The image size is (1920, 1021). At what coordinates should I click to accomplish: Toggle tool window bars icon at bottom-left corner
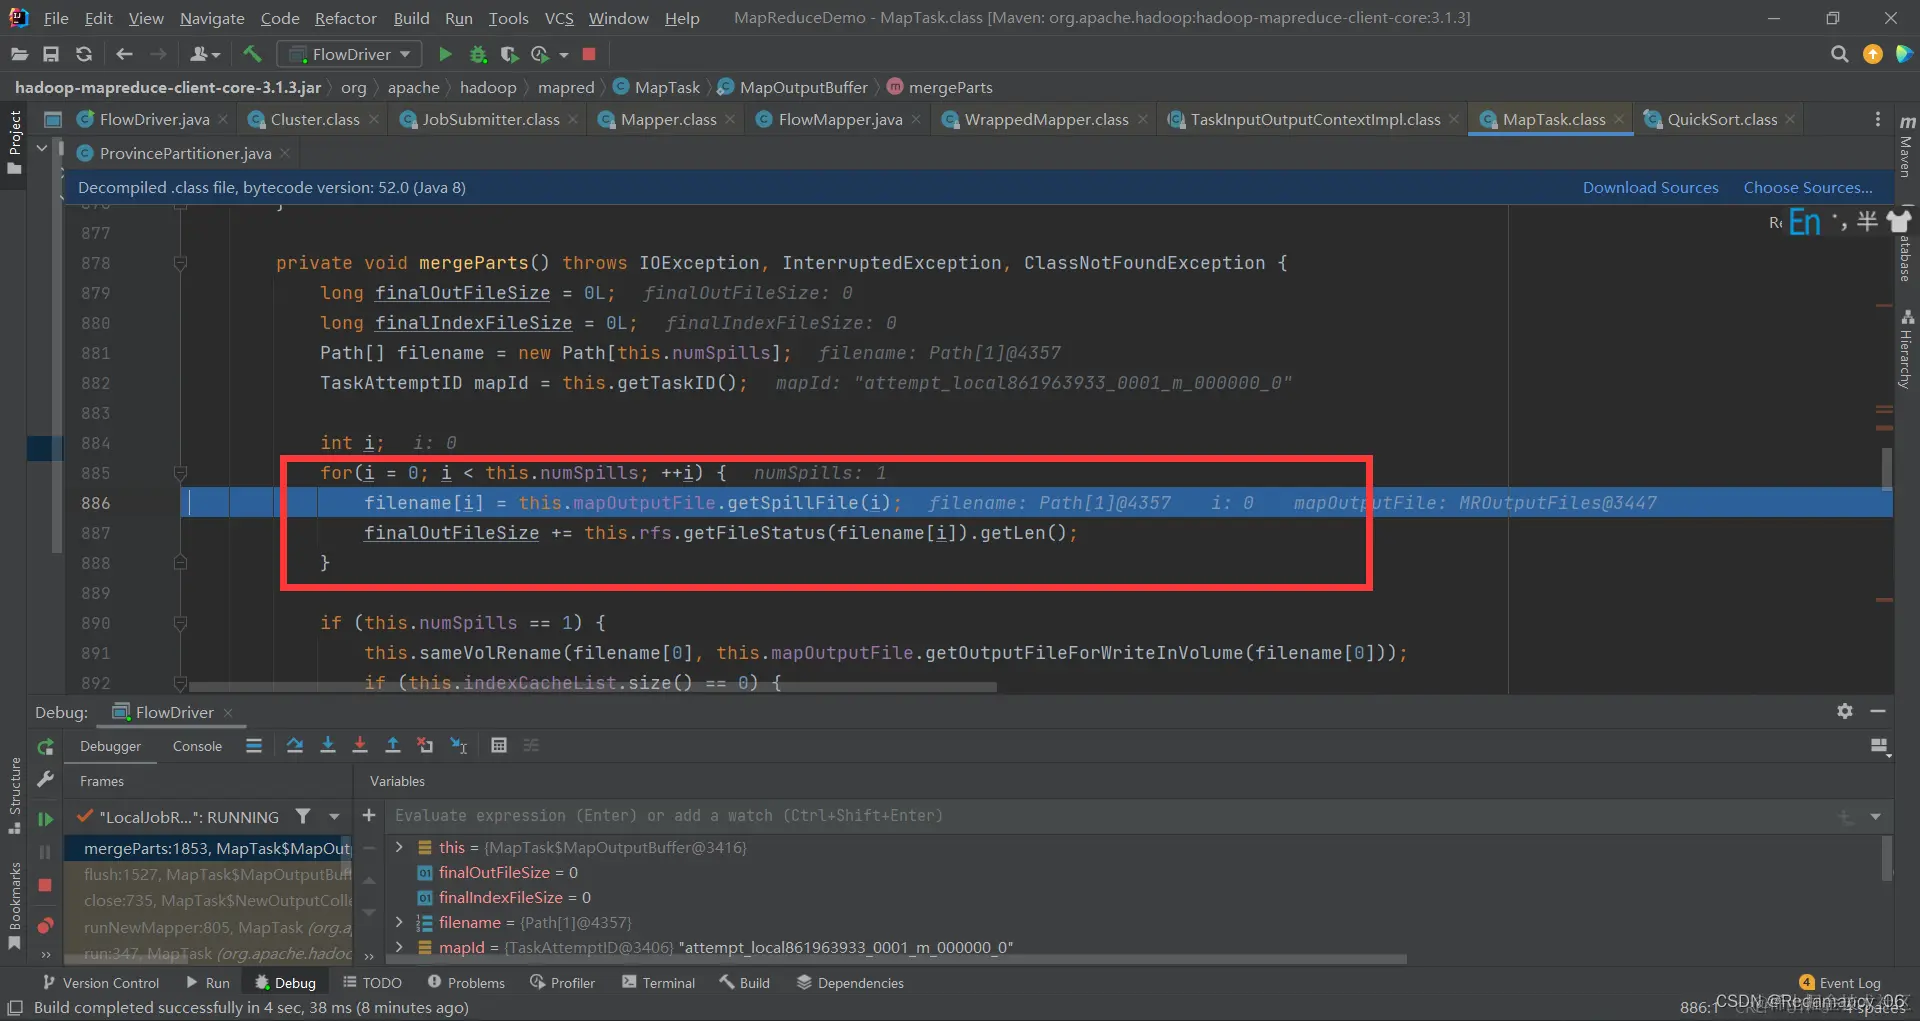pyautogui.click(x=15, y=1007)
